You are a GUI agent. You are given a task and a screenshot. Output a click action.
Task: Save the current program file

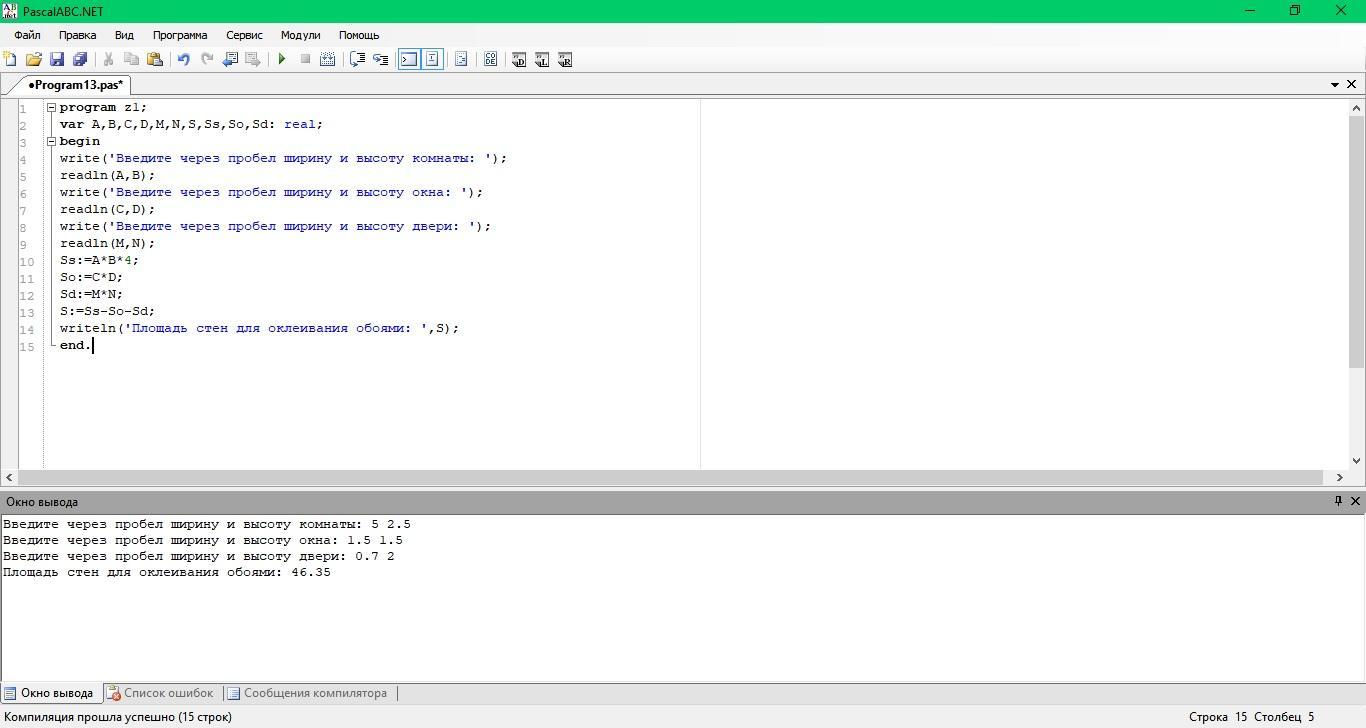(x=57, y=60)
